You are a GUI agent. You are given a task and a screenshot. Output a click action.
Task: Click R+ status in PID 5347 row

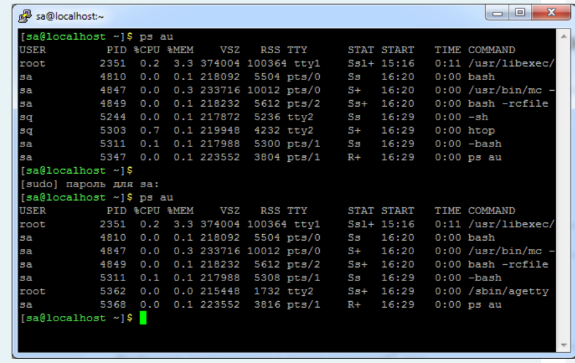pyautogui.click(x=354, y=157)
